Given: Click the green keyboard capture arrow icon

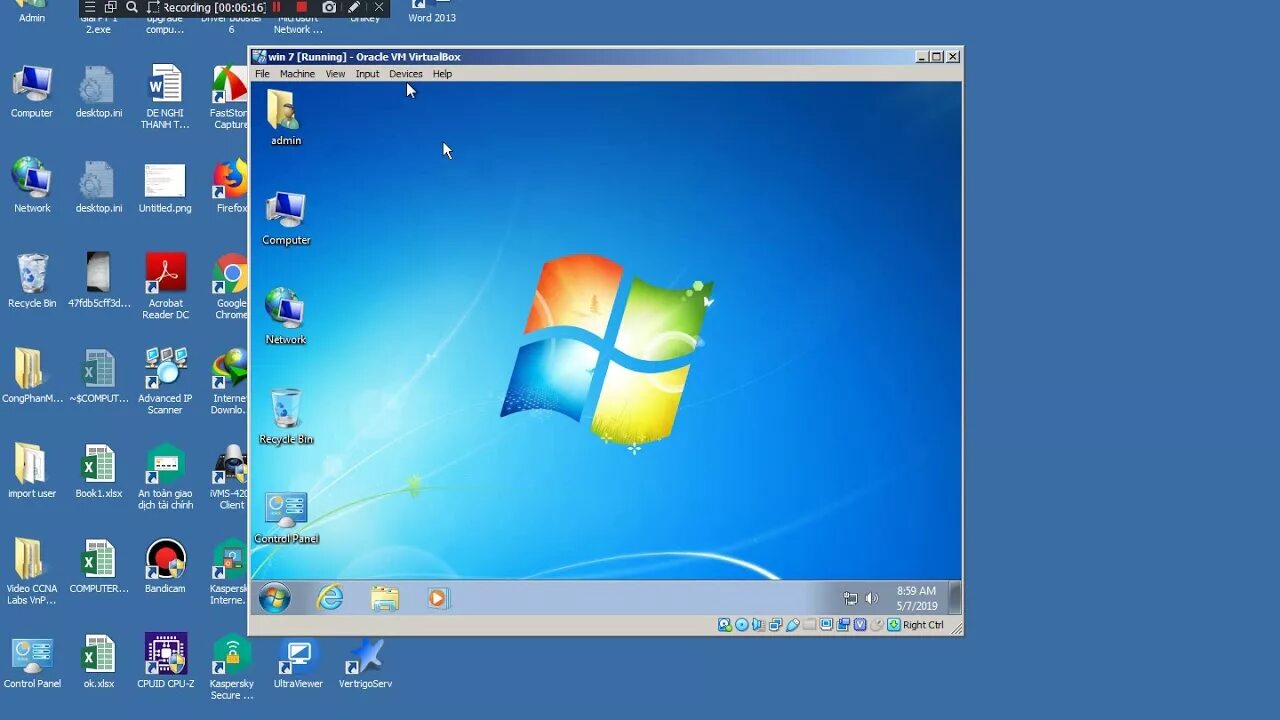Looking at the screenshot, I should pyautogui.click(x=894, y=625).
